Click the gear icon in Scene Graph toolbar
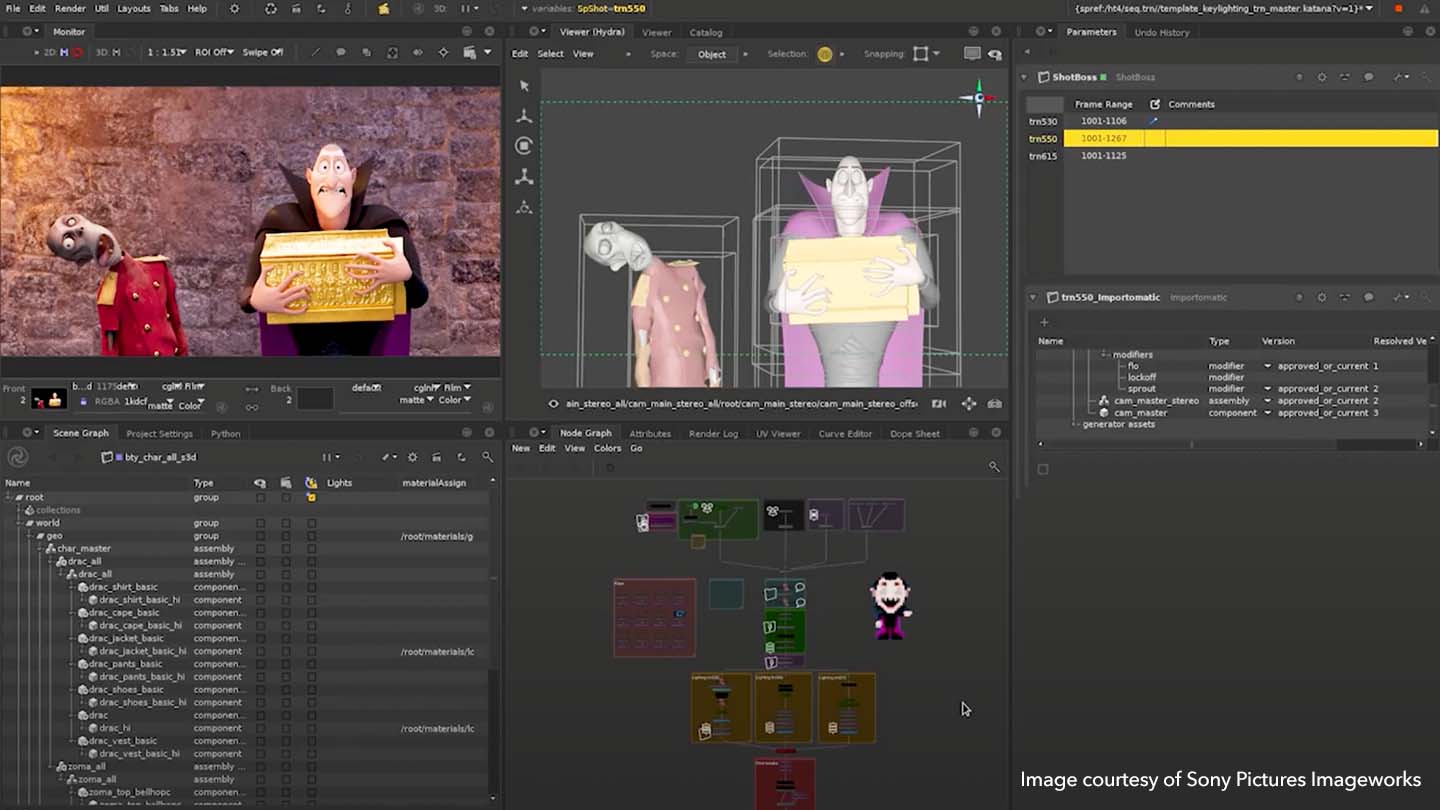 point(412,457)
